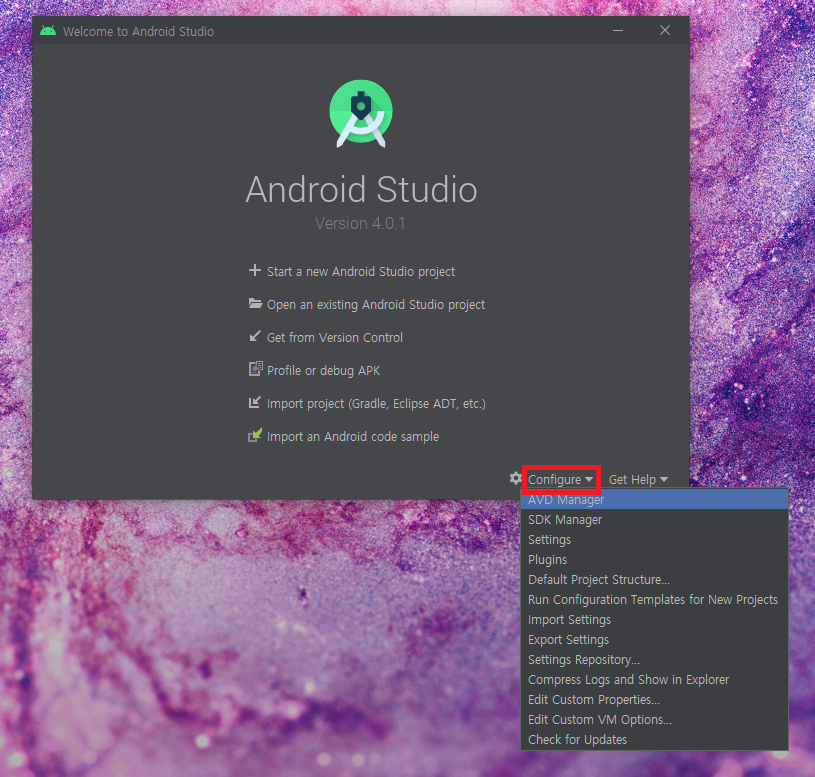Click the Android head icon in title bar
This screenshot has height=777, width=815.
pos(48,31)
